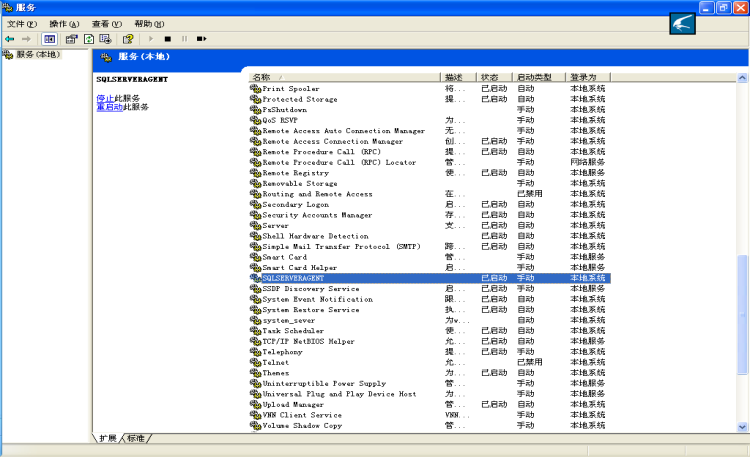Click the gear icon of Upload Manager
The image size is (750, 457).
[x=255, y=404]
